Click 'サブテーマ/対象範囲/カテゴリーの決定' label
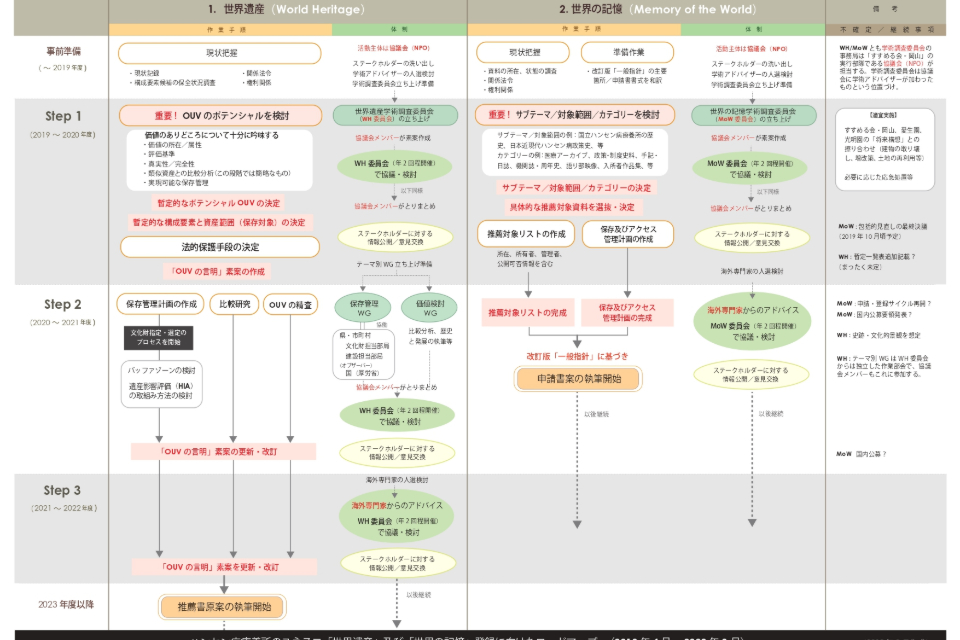960x640 pixels. point(576,188)
